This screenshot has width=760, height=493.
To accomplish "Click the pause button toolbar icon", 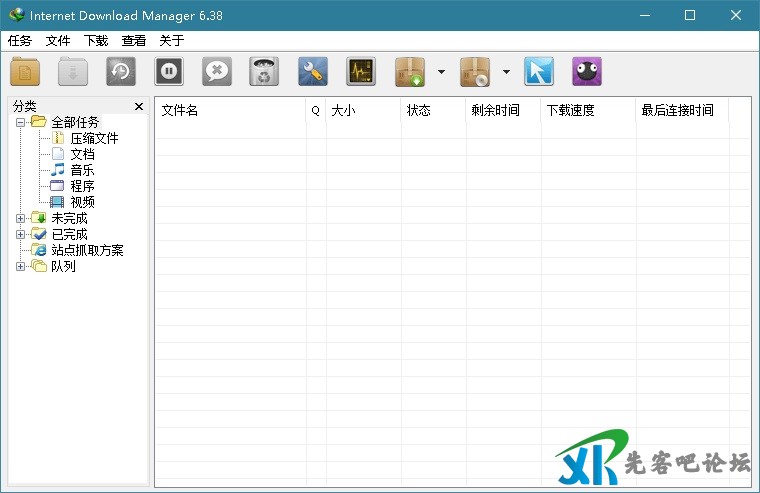I will (x=169, y=72).
